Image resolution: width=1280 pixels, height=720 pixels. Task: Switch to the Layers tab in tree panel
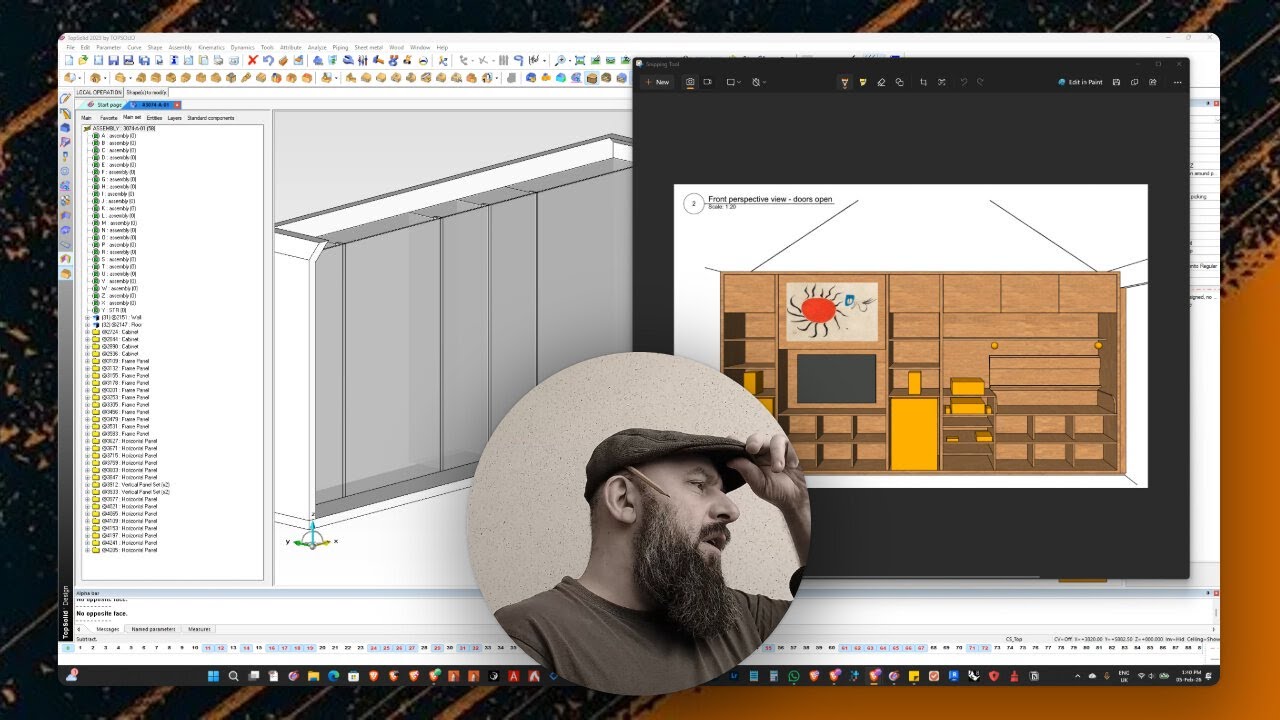174,118
